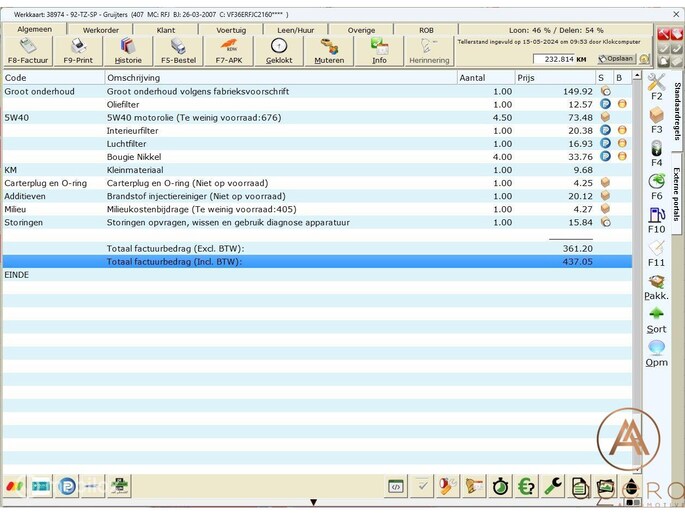Switch to the Werkorder tab
The height and width of the screenshot is (514, 685).
[x=101, y=30]
